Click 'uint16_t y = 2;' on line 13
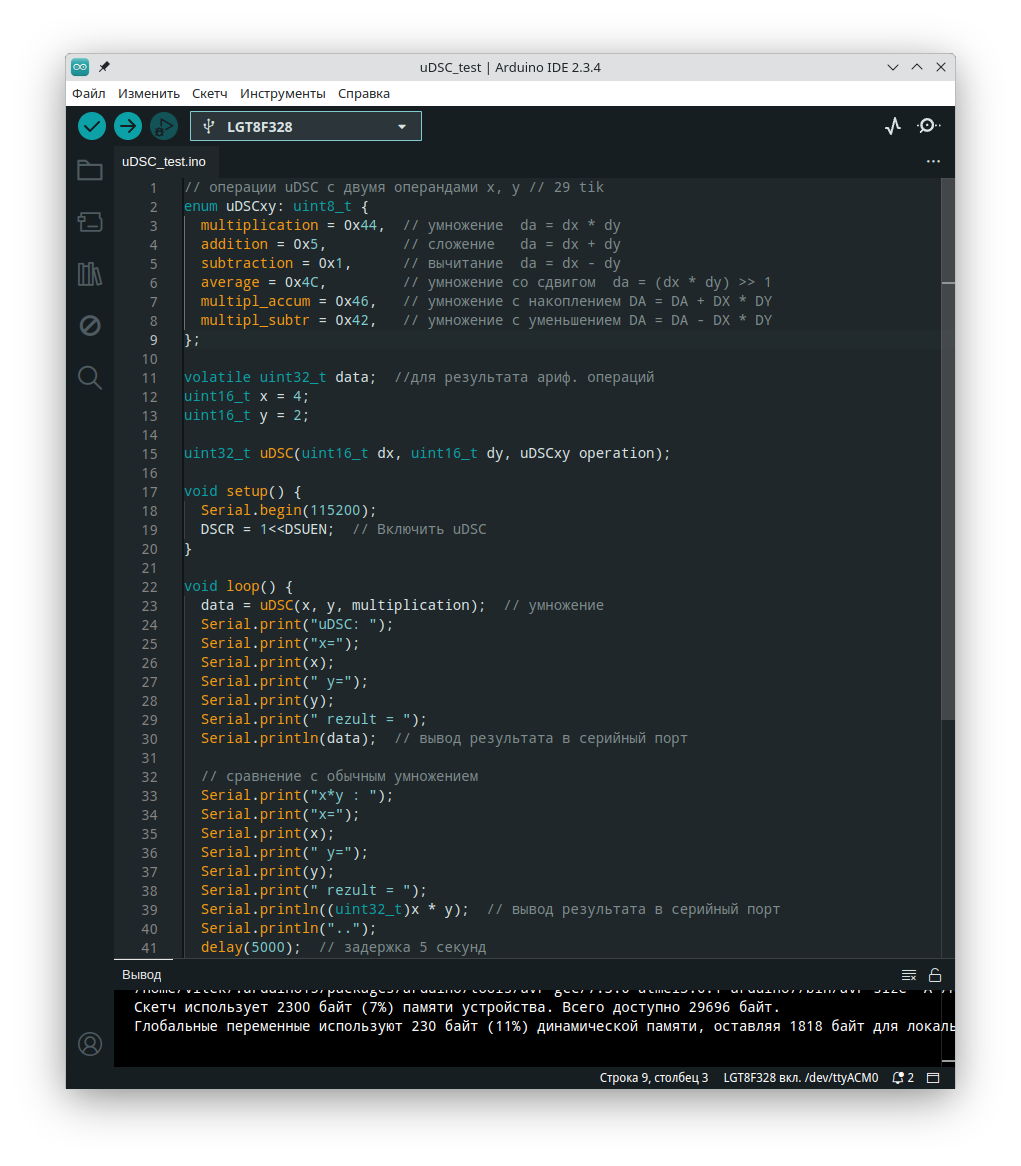This screenshot has width=1021, height=1166. [246, 416]
